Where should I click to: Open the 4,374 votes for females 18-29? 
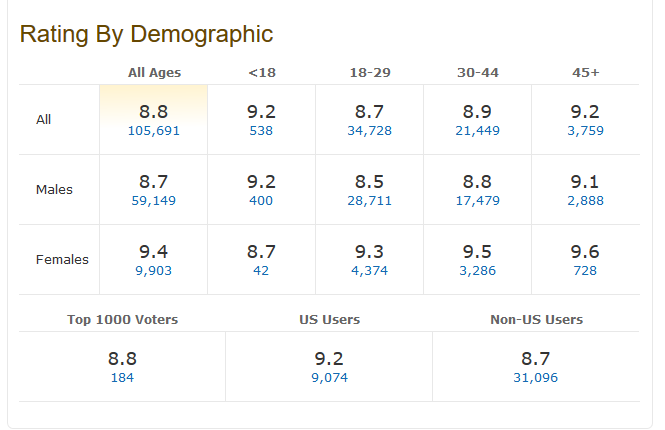click(x=370, y=271)
